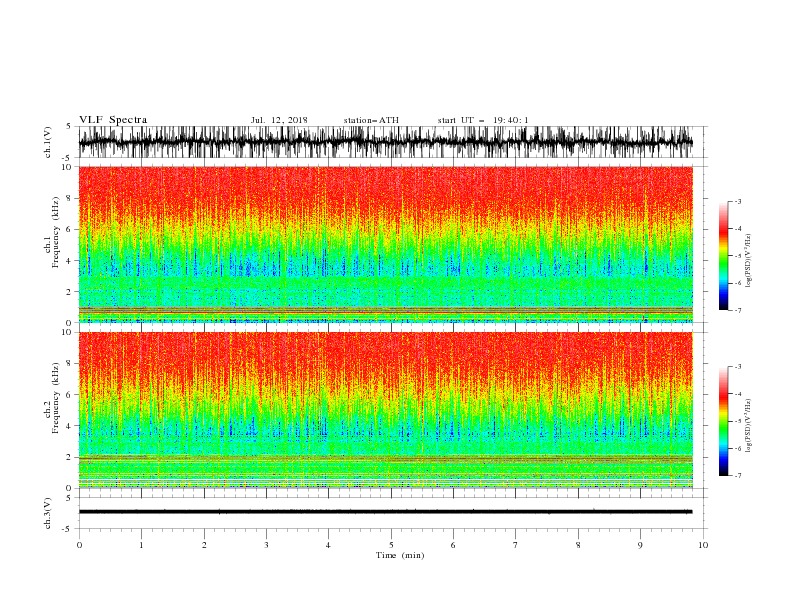792x612 pixels.
Task: Click the -5 label on ch.2 color bar
Action: point(738,421)
